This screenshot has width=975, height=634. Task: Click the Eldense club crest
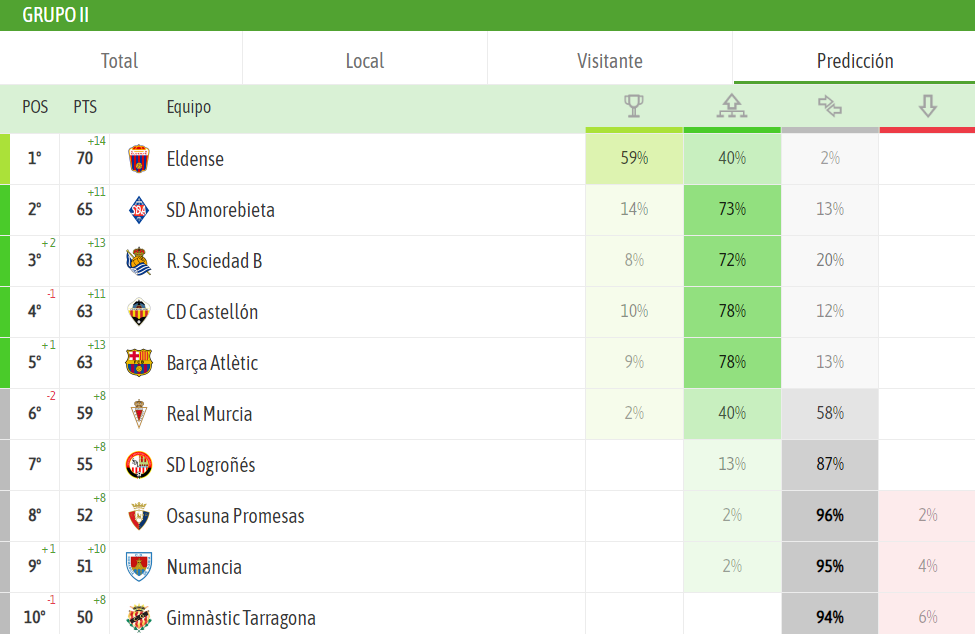coord(139,159)
